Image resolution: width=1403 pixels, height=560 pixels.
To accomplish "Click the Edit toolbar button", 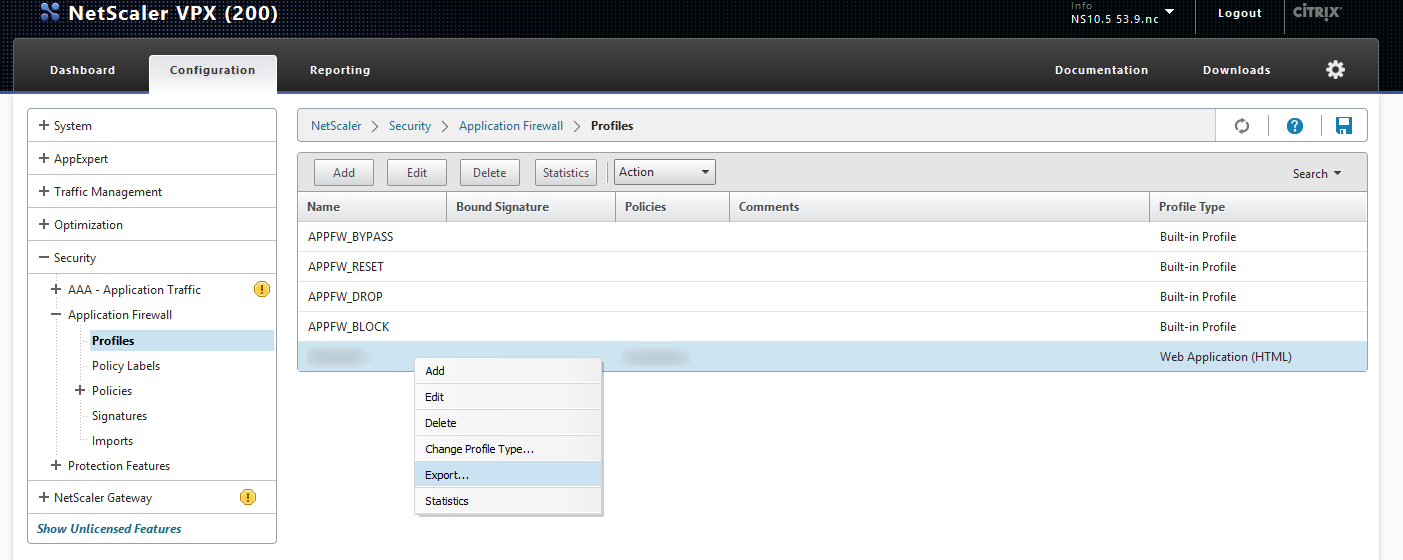I will (x=417, y=173).
